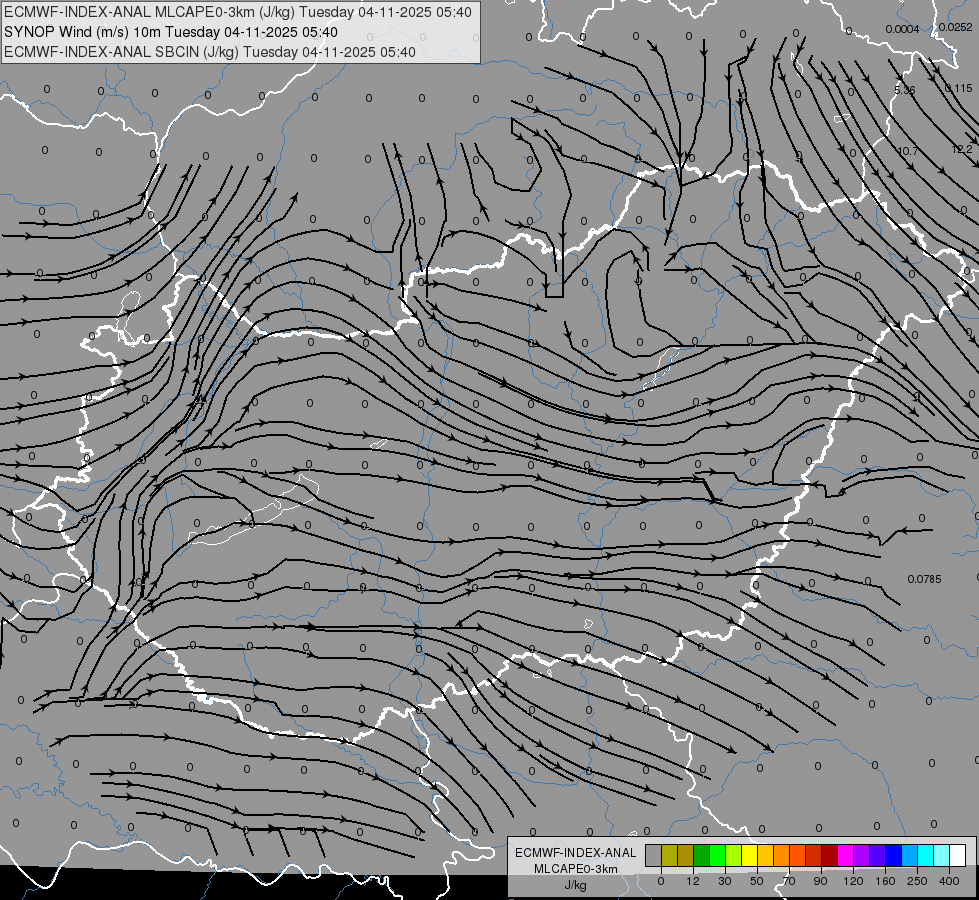Select the bright green legend swatch
979x900 pixels.
pos(717,855)
